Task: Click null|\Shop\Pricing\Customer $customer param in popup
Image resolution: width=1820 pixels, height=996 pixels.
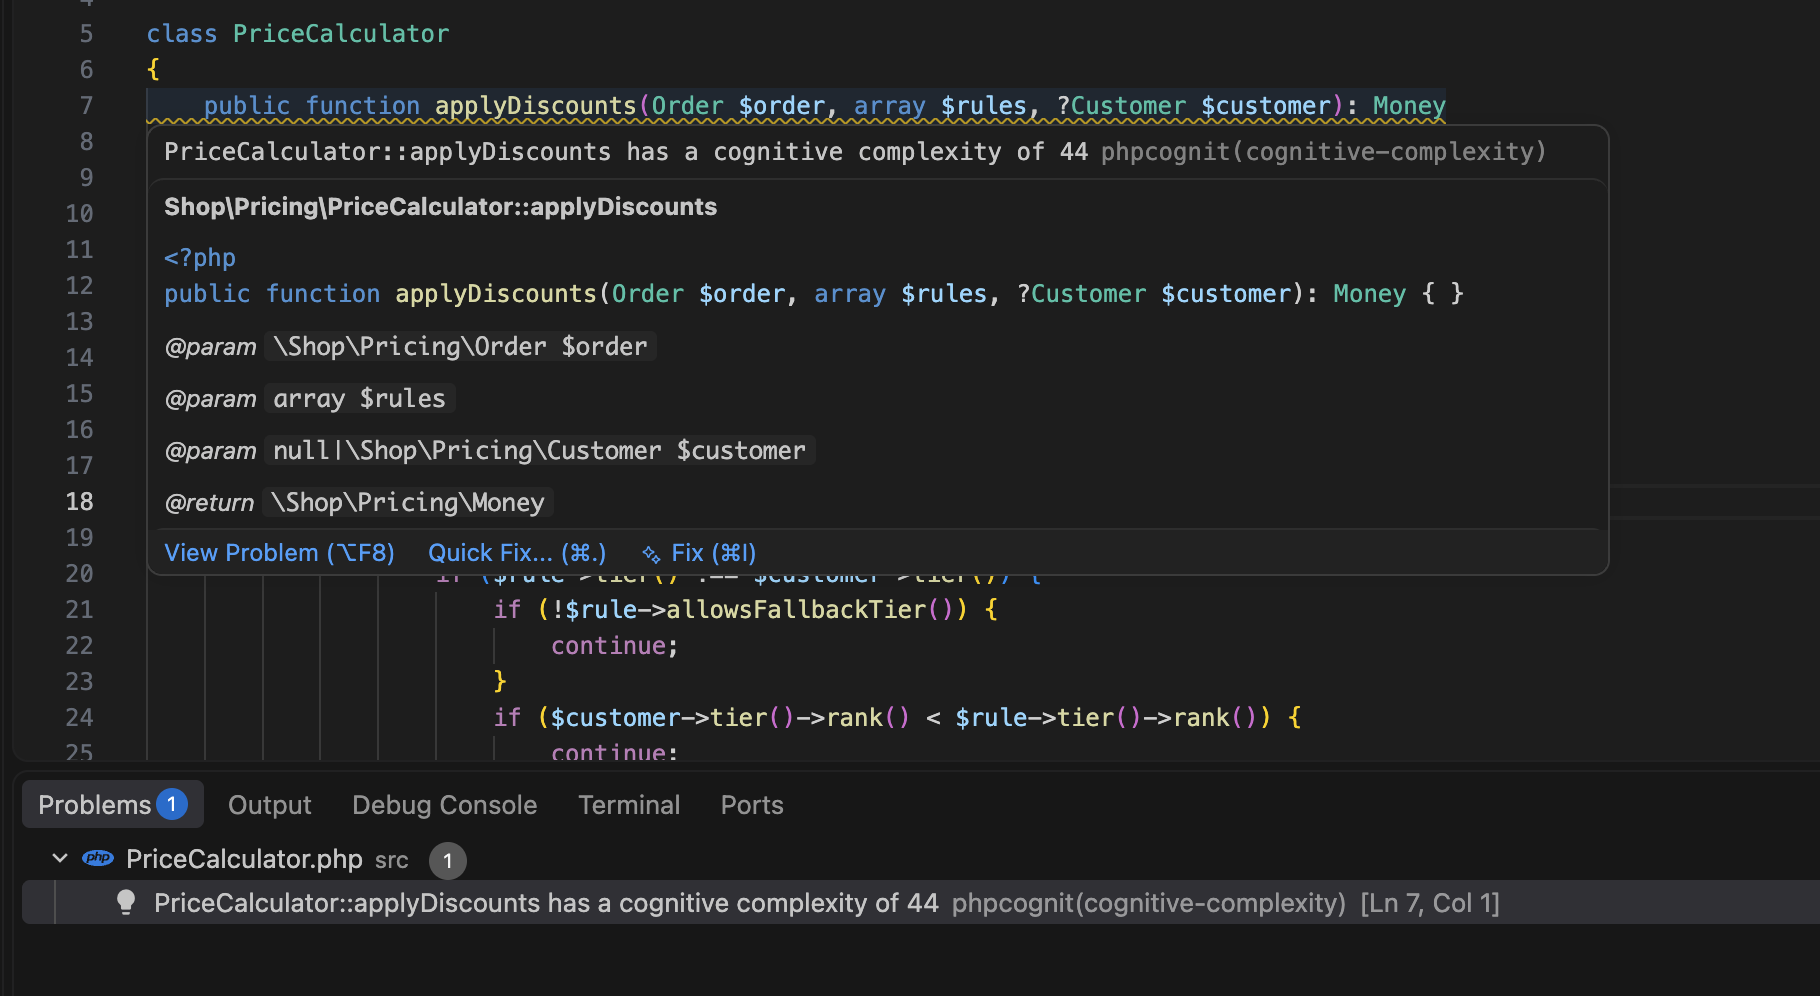Action: [x=539, y=450]
